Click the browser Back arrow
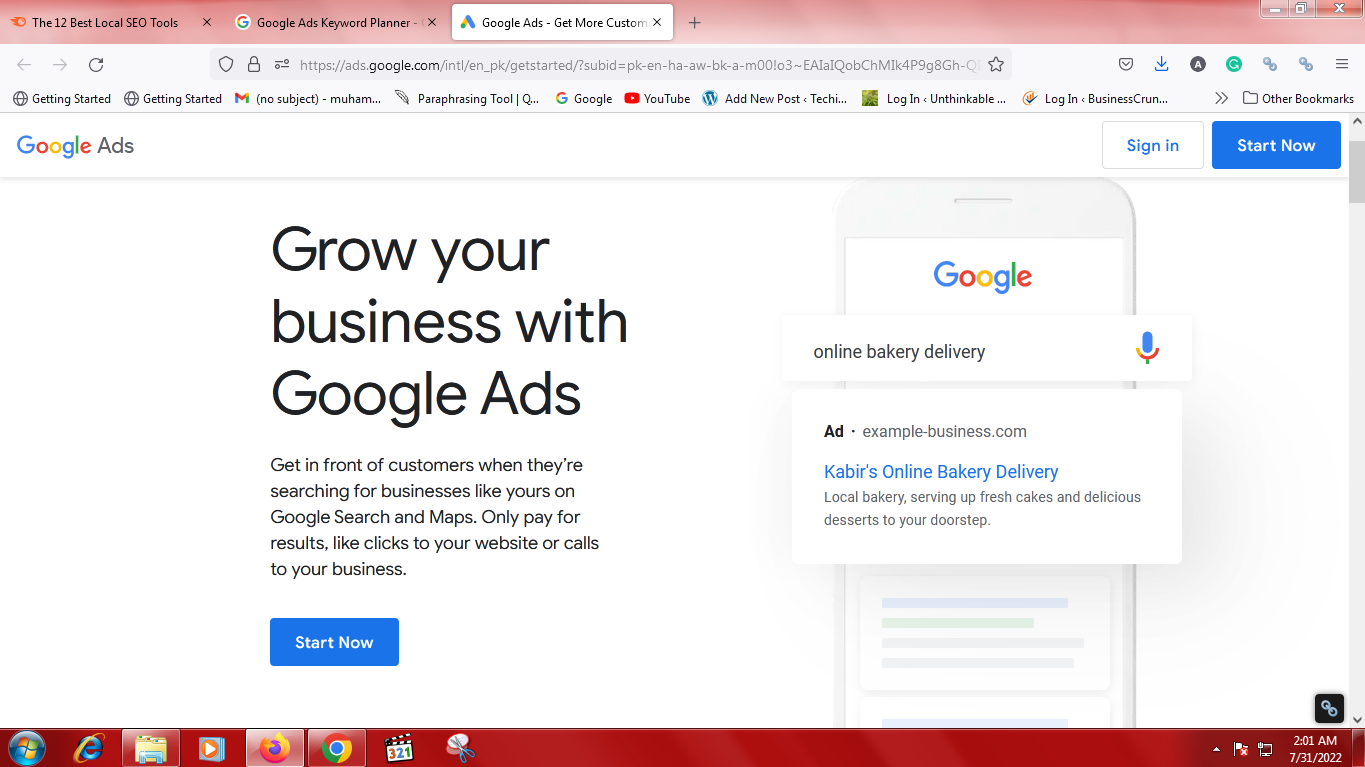The height and width of the screenshot is (767, 1365). [24, 64]
